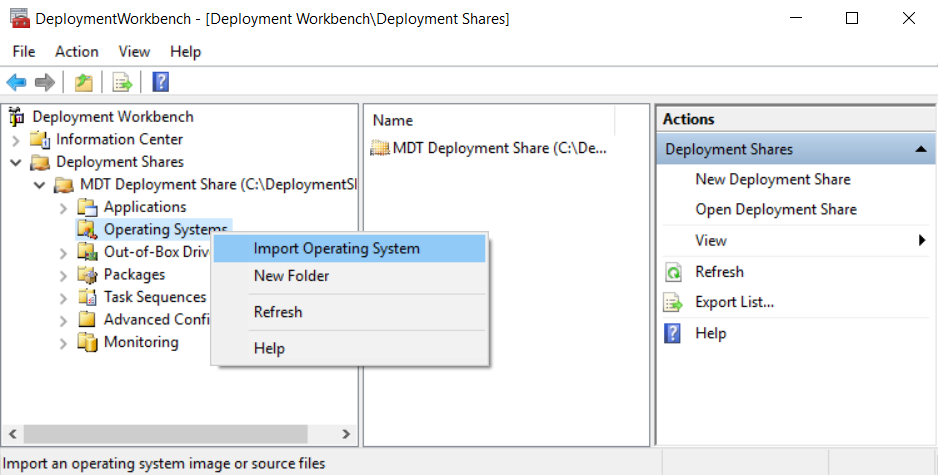Screen dimensions: 938x475
Task: Click the Forward arrow toolbar icon
Action: (x=45, y=82)
